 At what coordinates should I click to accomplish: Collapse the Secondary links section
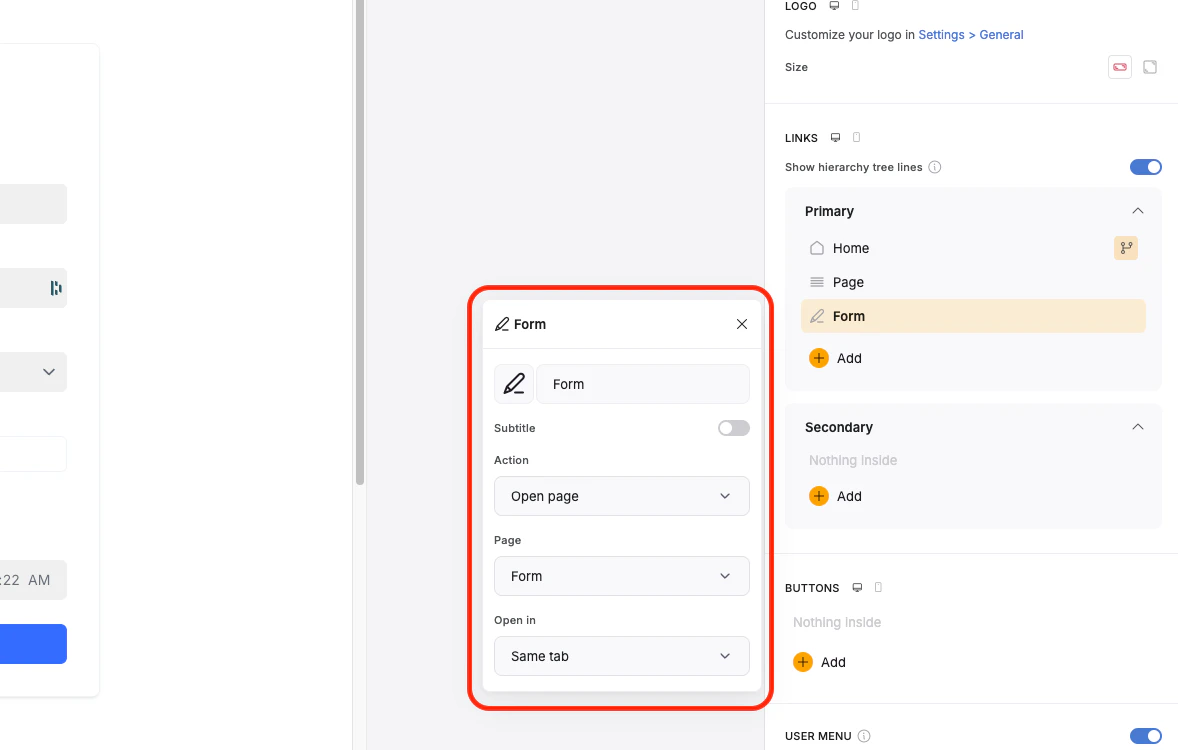1137,427
